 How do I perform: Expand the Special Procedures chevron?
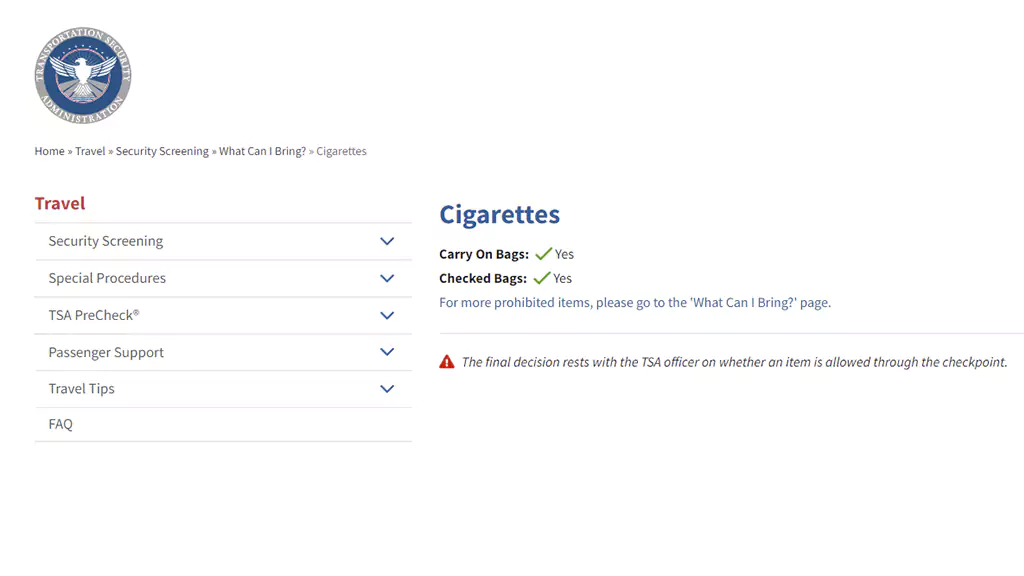point(387,278)
